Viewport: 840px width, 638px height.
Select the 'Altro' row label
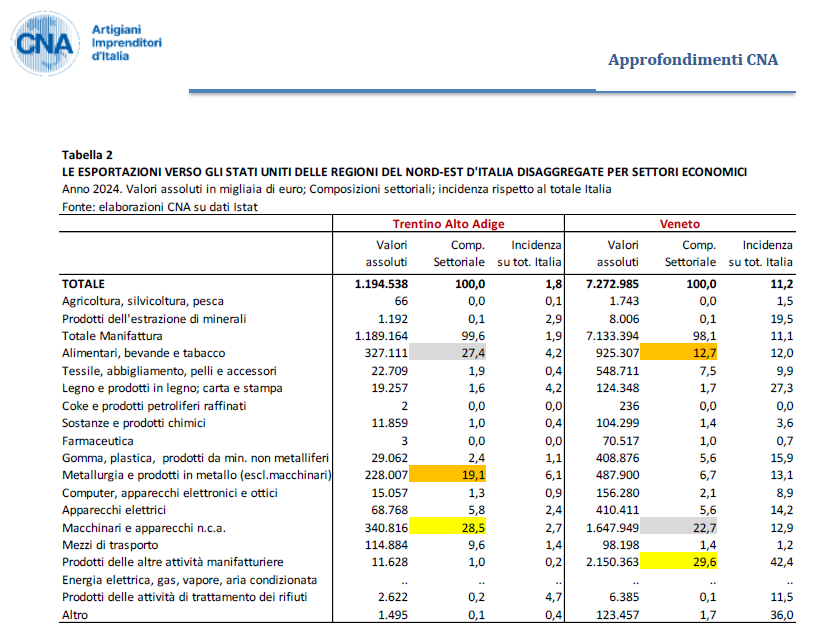(74, 615)
